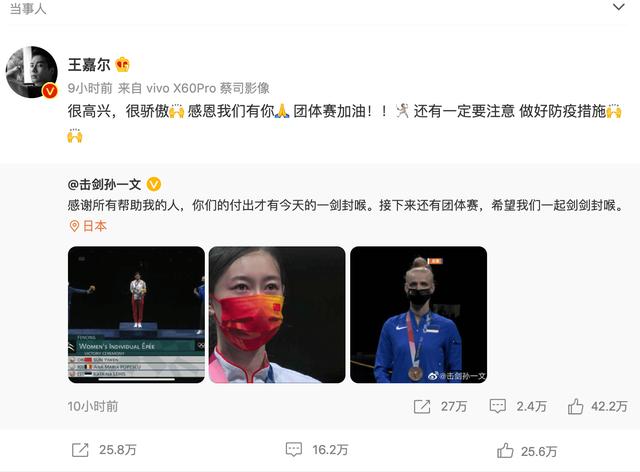Open the red mask close-up photo

277,314
